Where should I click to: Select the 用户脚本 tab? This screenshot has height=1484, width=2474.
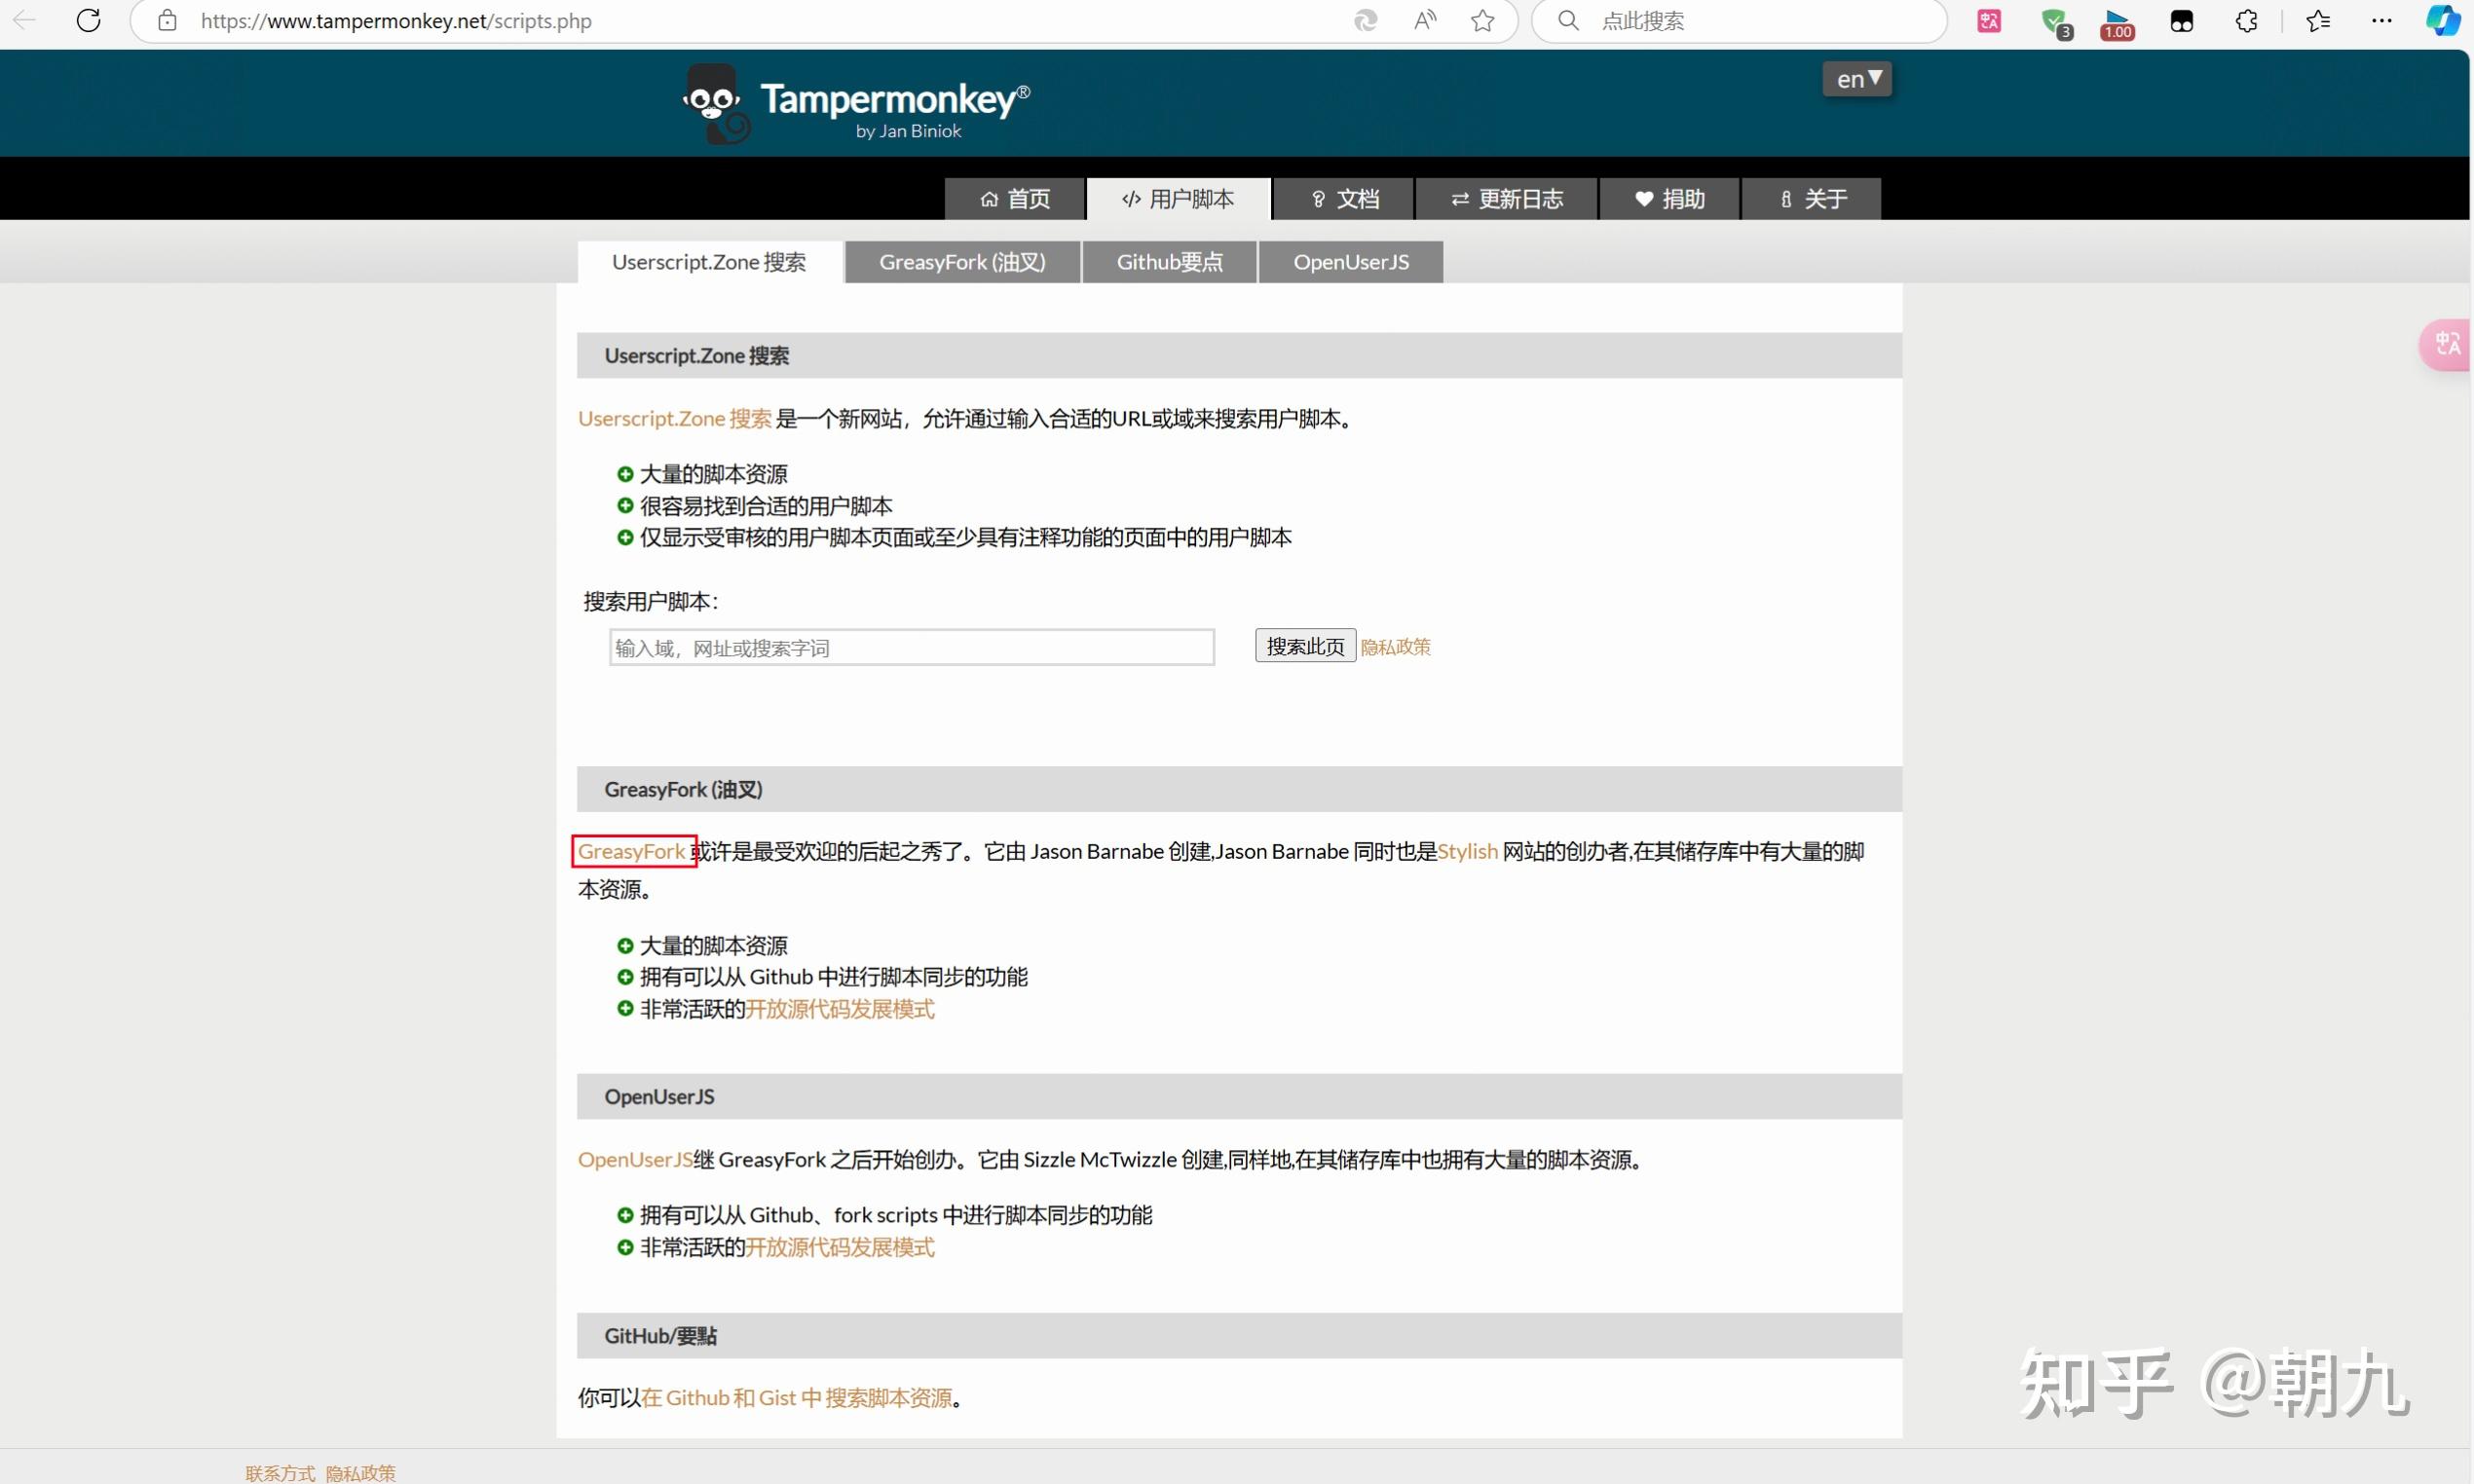1178,199
